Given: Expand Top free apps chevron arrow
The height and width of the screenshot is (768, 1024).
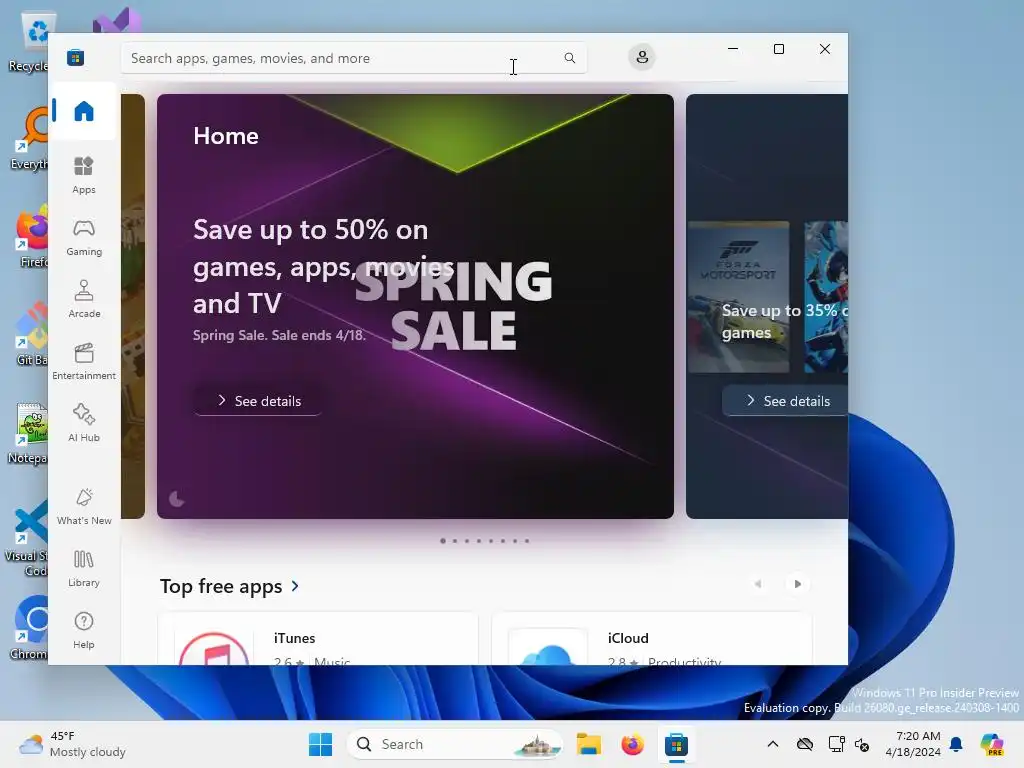Looking at the screenshot, I should coord(295,586).
